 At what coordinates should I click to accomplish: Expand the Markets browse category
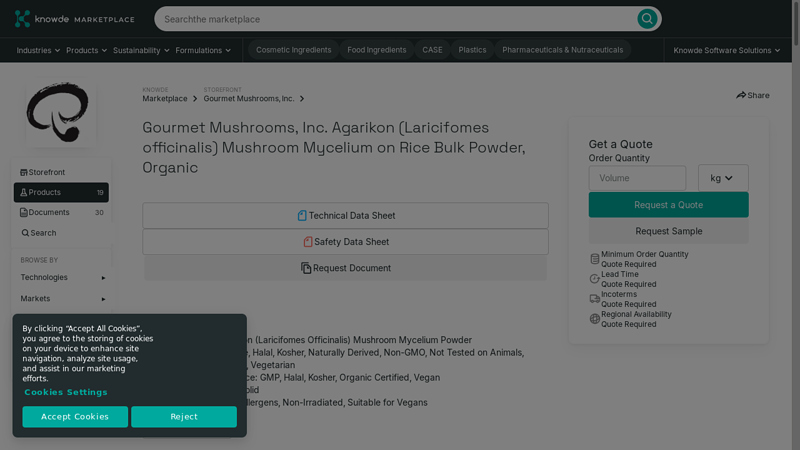point(61,298)
